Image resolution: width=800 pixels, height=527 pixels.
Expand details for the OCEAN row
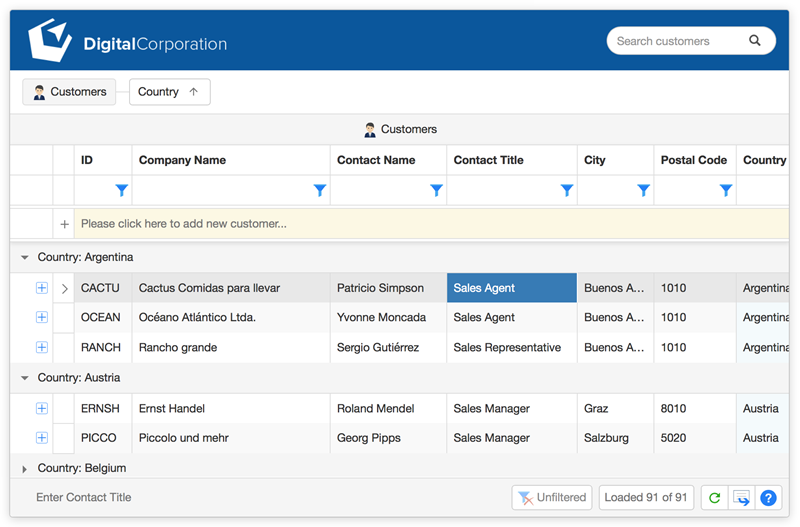tap(42, 317)
